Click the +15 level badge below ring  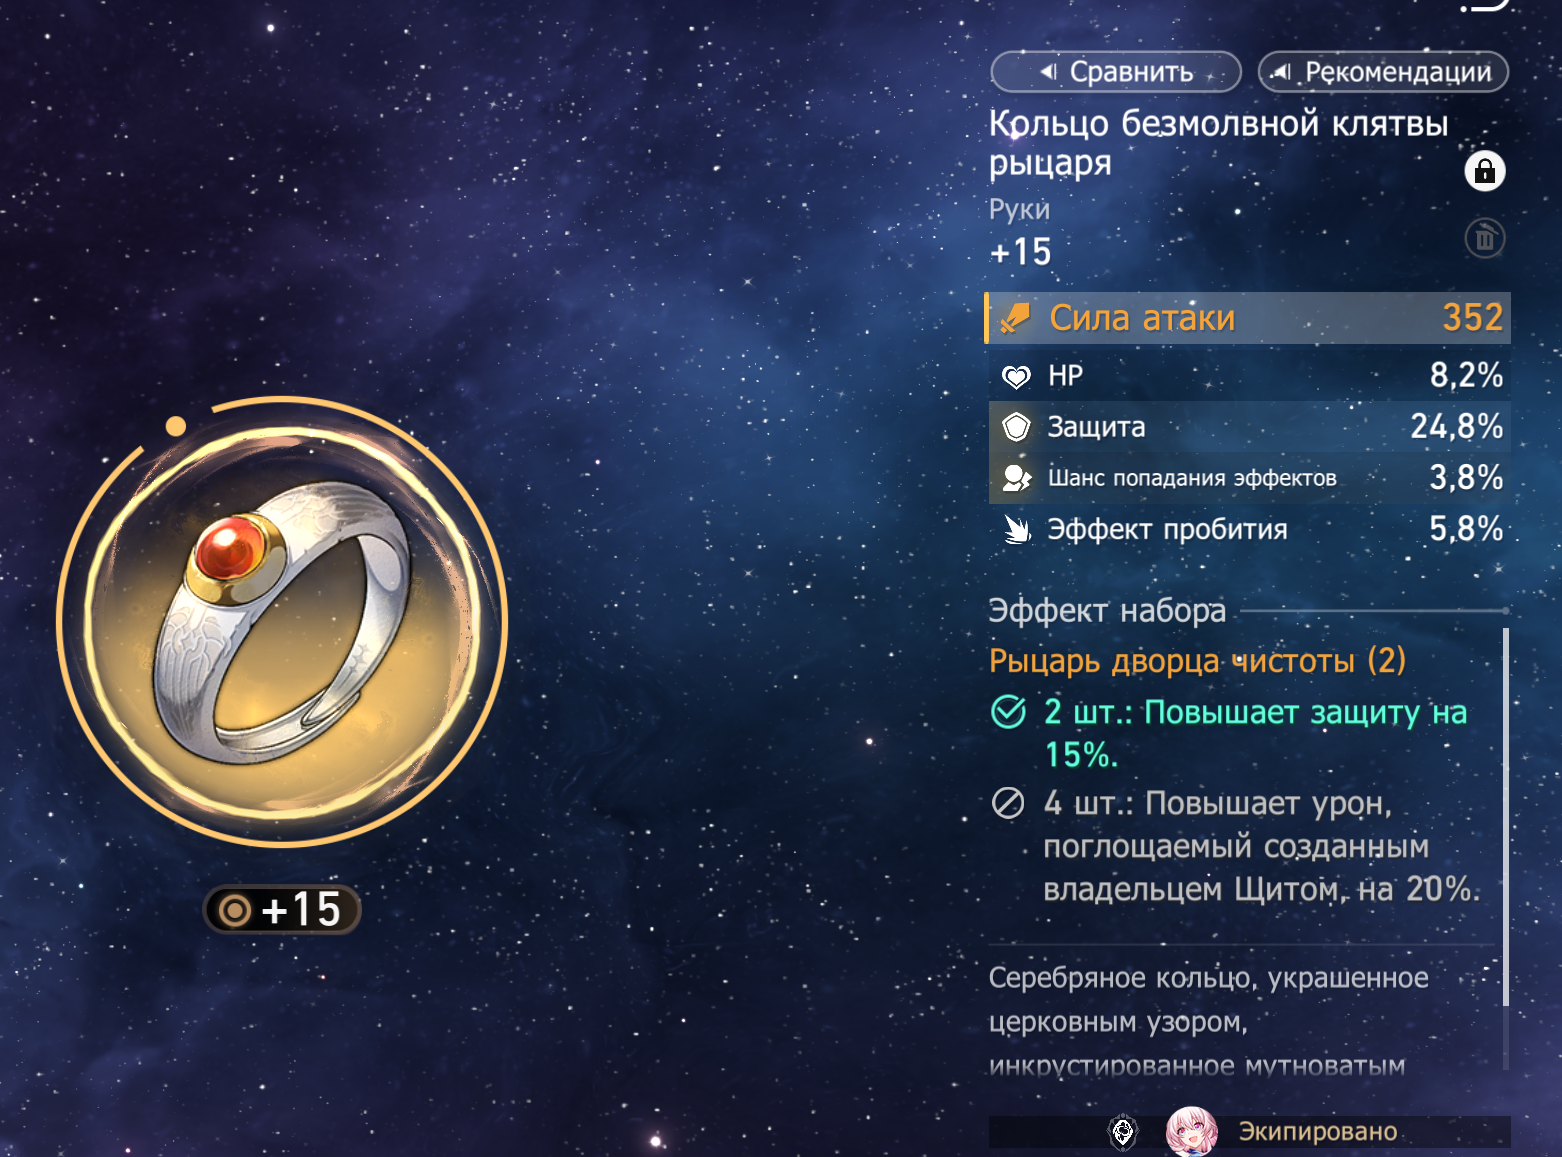click(x=282, y=910)
